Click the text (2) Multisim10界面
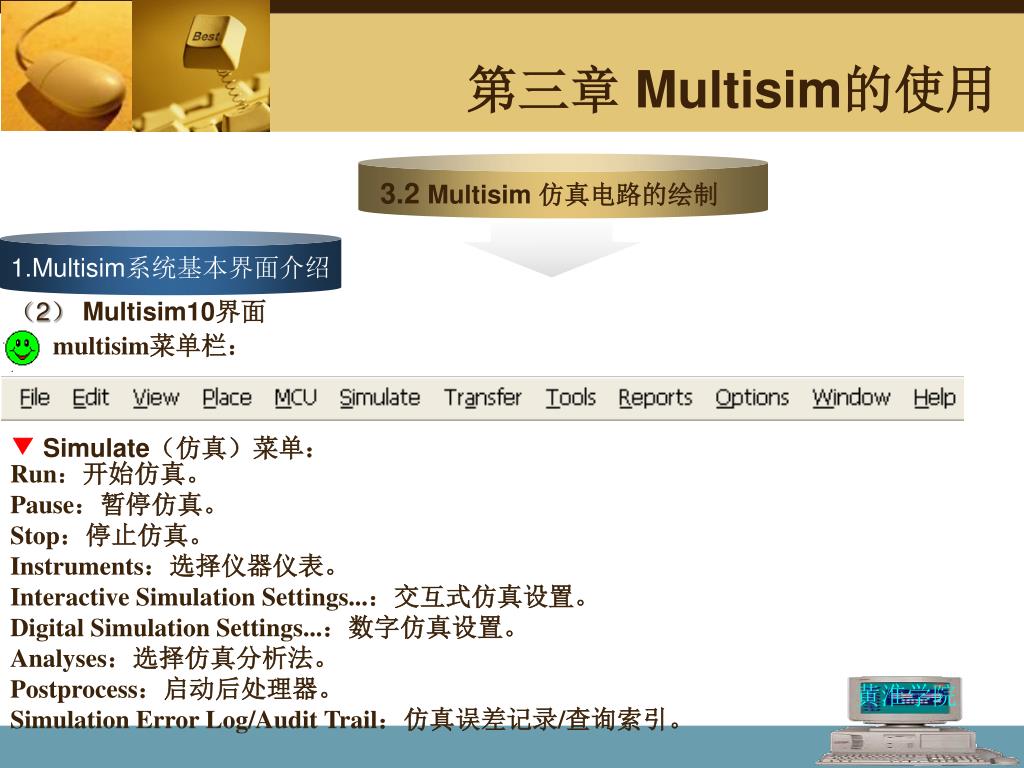Viewport: 1024px width, 768px height. [142, 312]
